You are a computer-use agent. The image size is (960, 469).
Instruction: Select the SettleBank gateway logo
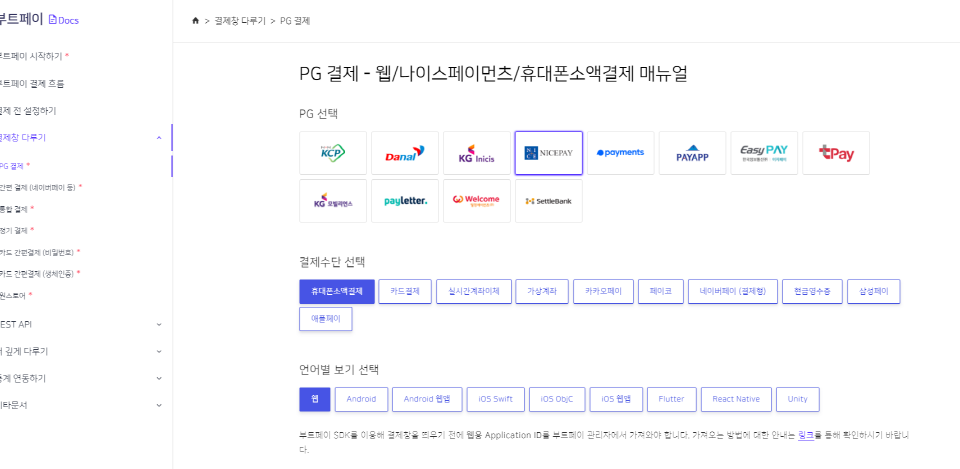(549, 201)
